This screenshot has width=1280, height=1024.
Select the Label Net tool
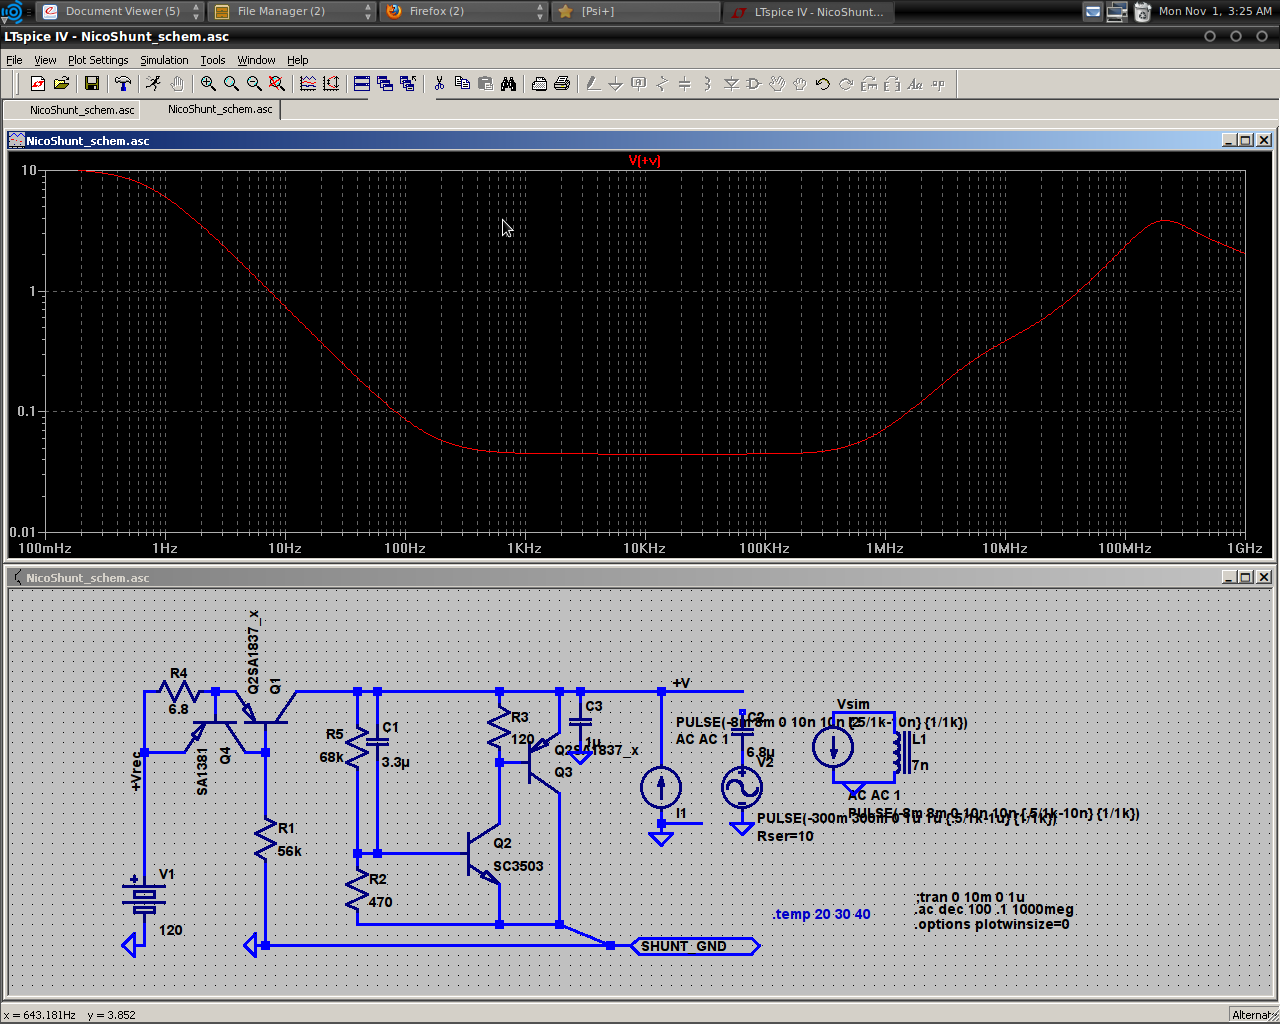click(x=639, y=84)
